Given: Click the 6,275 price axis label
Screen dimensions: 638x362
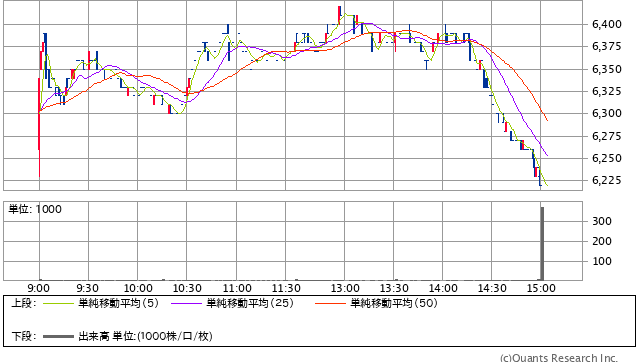Looking at the screenshot, I should tap(607, 136).
